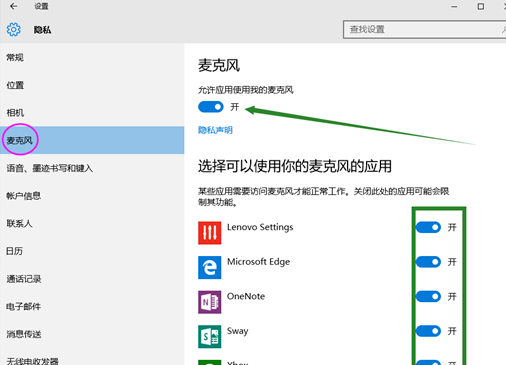Open 消息传送 privacy settings
The width and height of the screenshot is (506, 365).
[92, 334]
